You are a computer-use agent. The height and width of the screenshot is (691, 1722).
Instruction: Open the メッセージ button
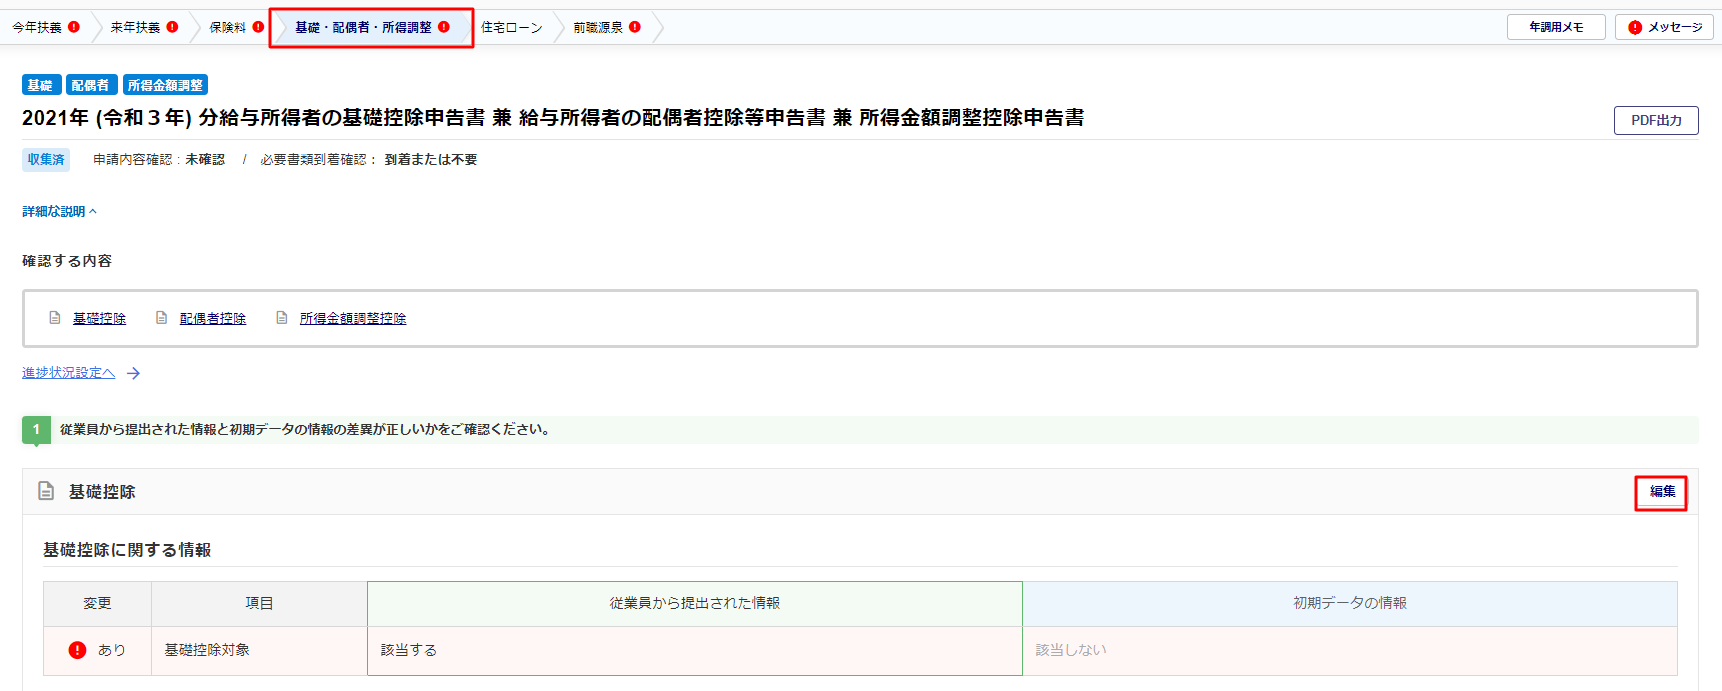(1665, 28)
